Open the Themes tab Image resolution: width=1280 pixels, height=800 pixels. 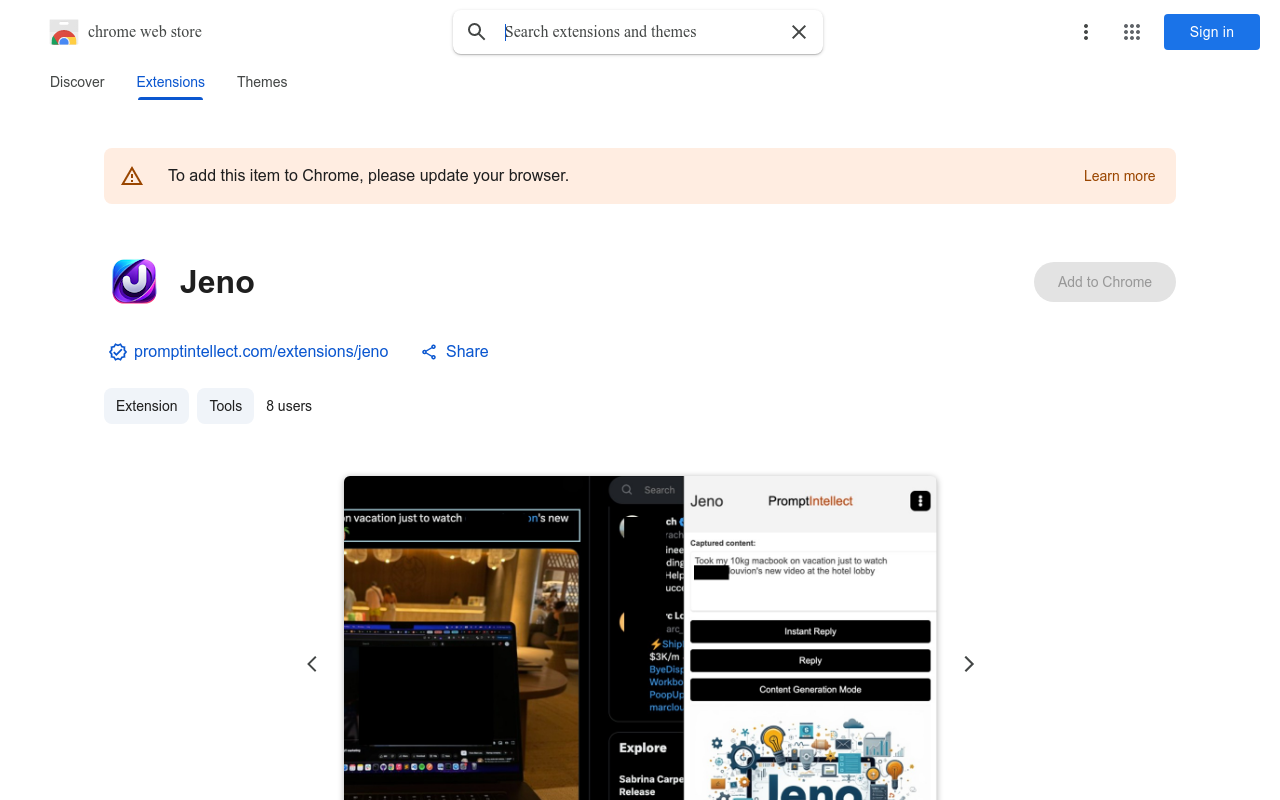click(x=262, y=82)
